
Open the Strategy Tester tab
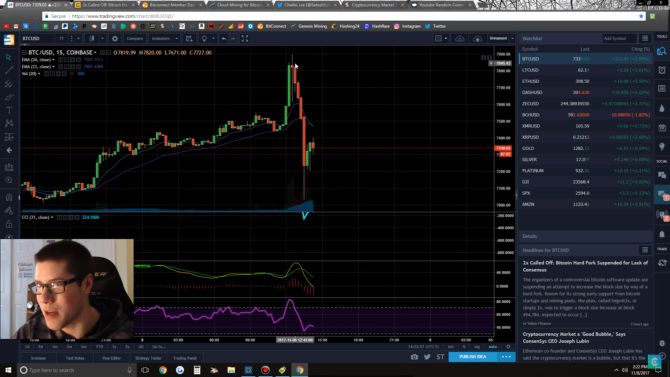(148, 358)
